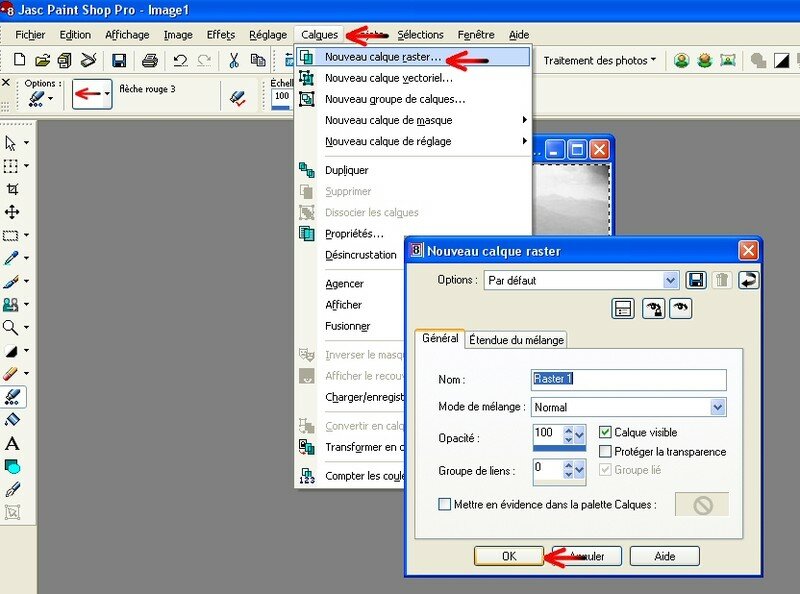Select the Pen nib tool
Image resolution: width=800 pixels, height=594 pixels.
pyautogui.click(x=12, y=489)
